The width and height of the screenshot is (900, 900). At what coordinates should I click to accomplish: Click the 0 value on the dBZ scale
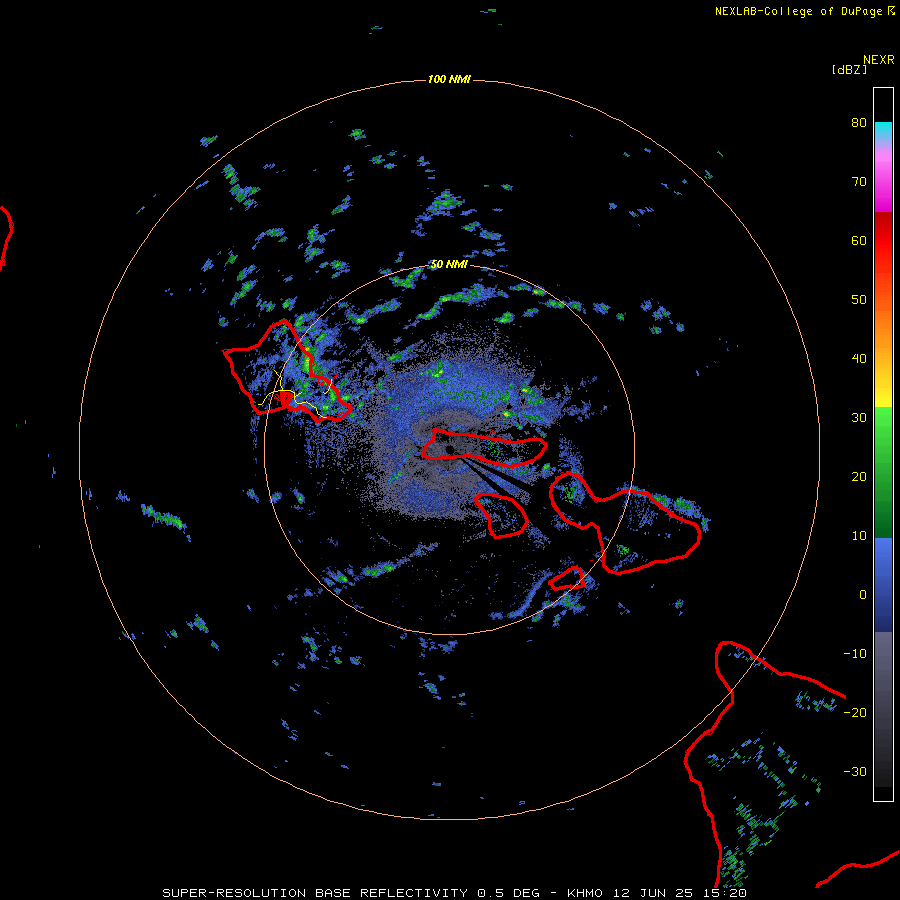(863, 595)
